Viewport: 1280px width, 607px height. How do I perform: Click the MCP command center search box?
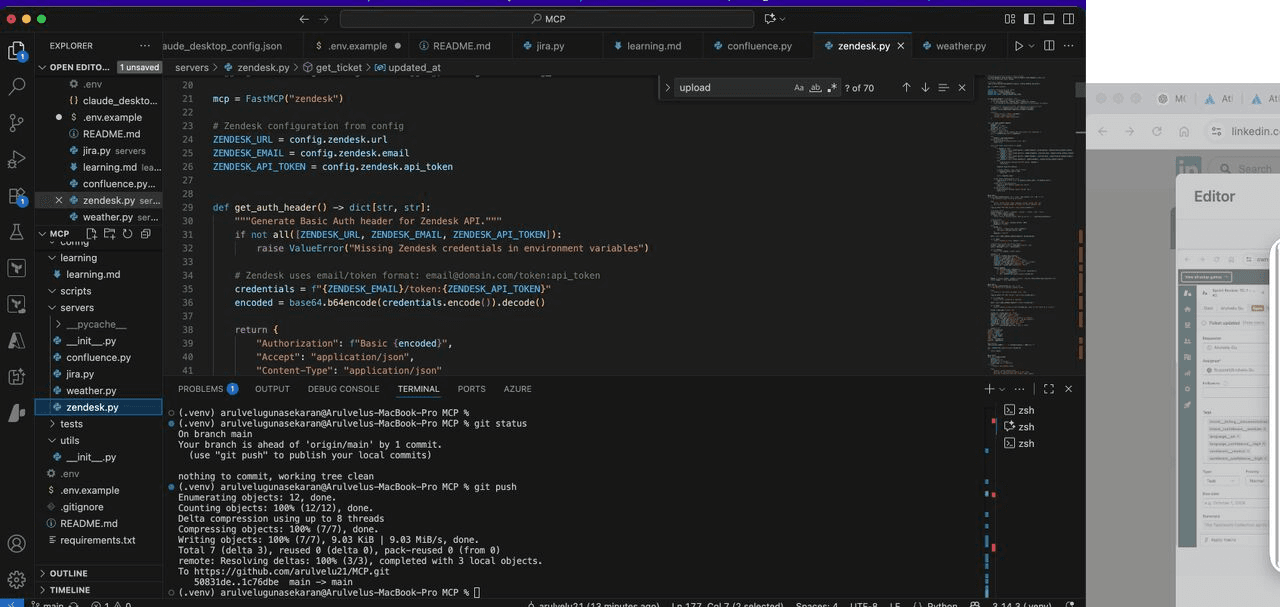tap(547, 19)
